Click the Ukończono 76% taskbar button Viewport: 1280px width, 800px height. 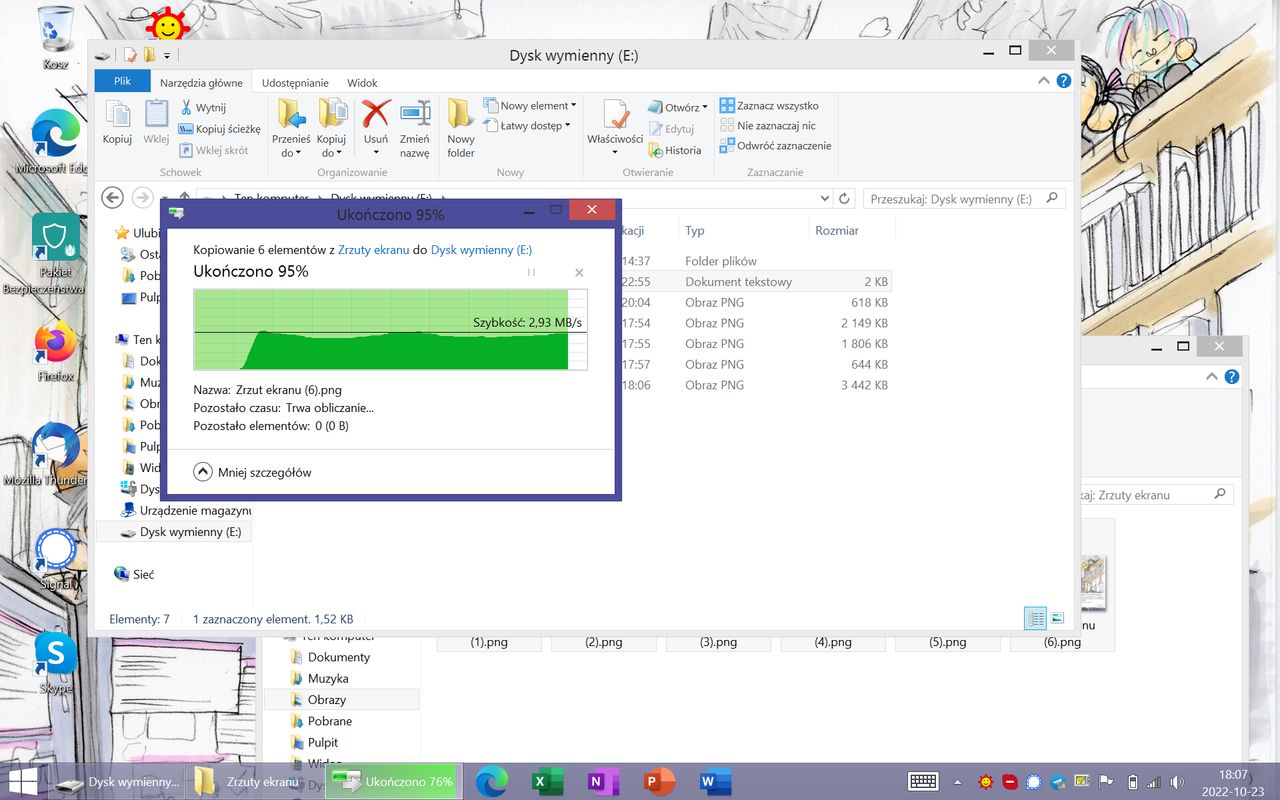coord(392,781)
